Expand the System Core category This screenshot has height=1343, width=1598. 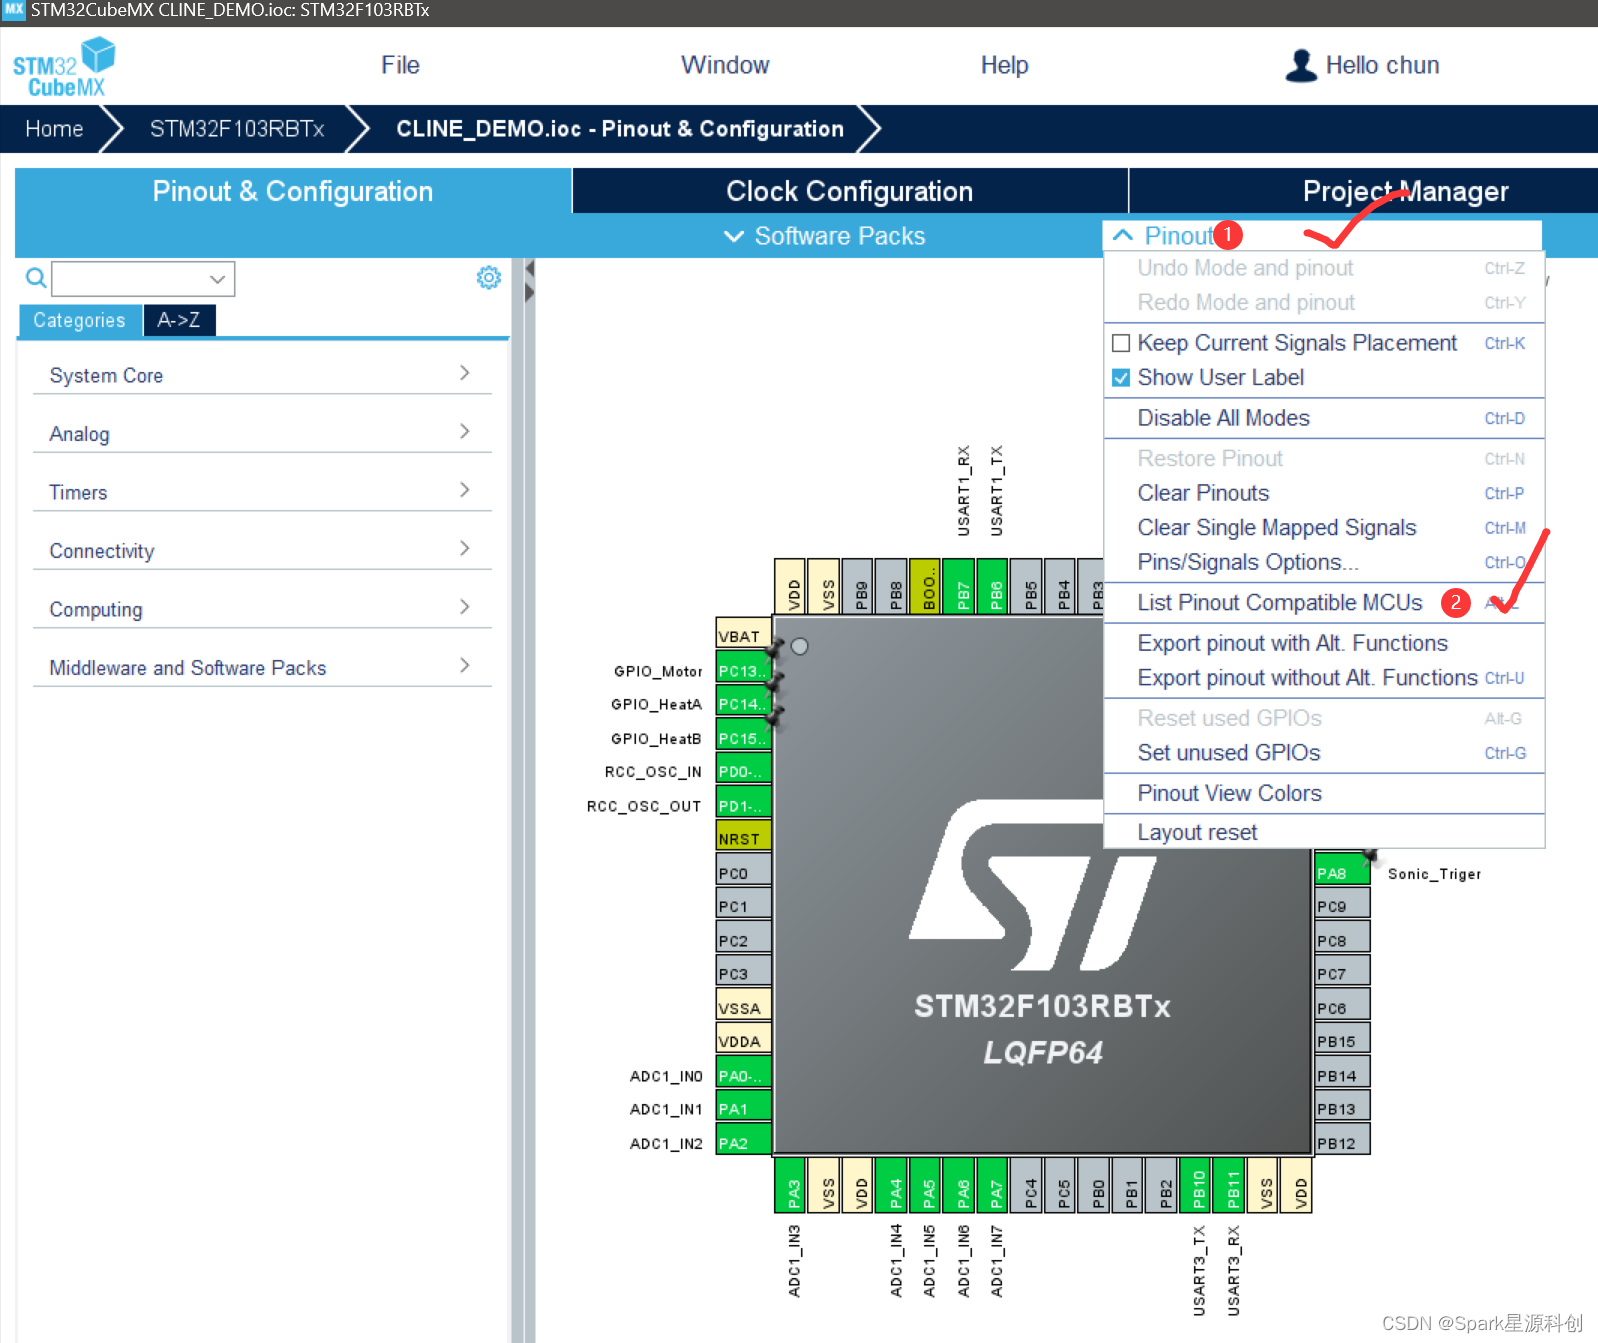tap(262, 375)
